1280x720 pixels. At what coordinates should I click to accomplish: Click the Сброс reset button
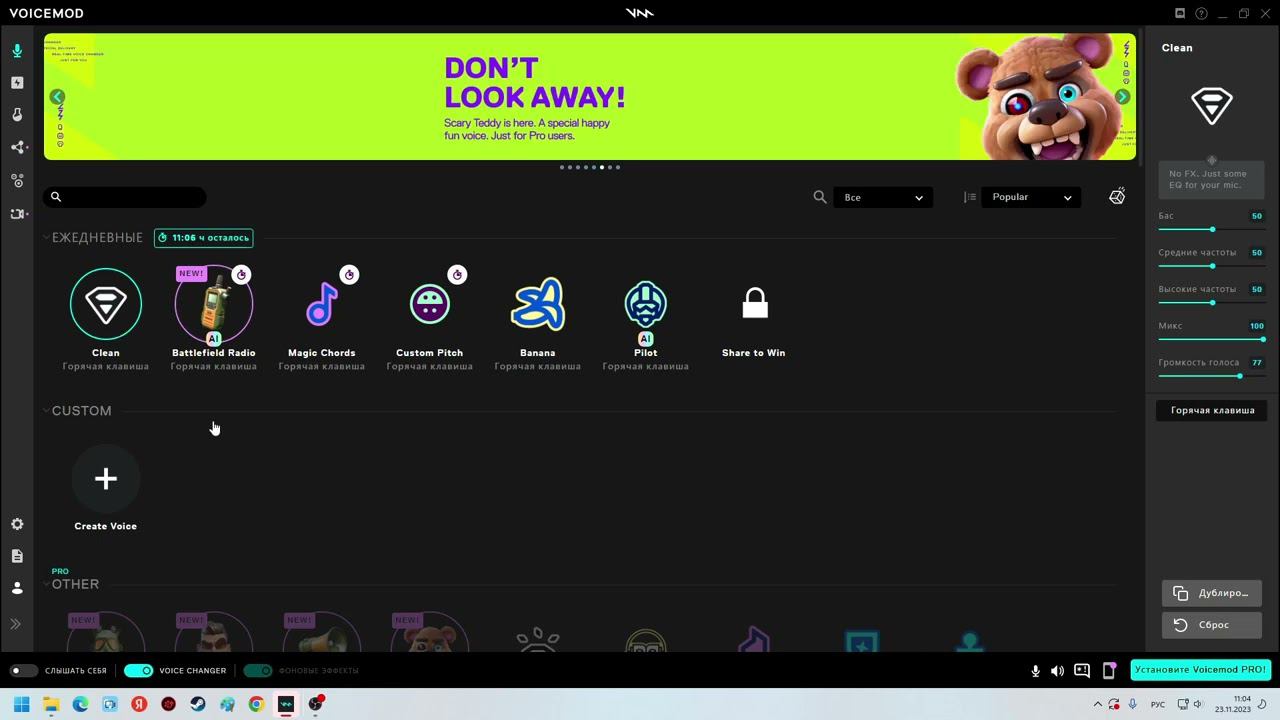(x=1212, y=625)
